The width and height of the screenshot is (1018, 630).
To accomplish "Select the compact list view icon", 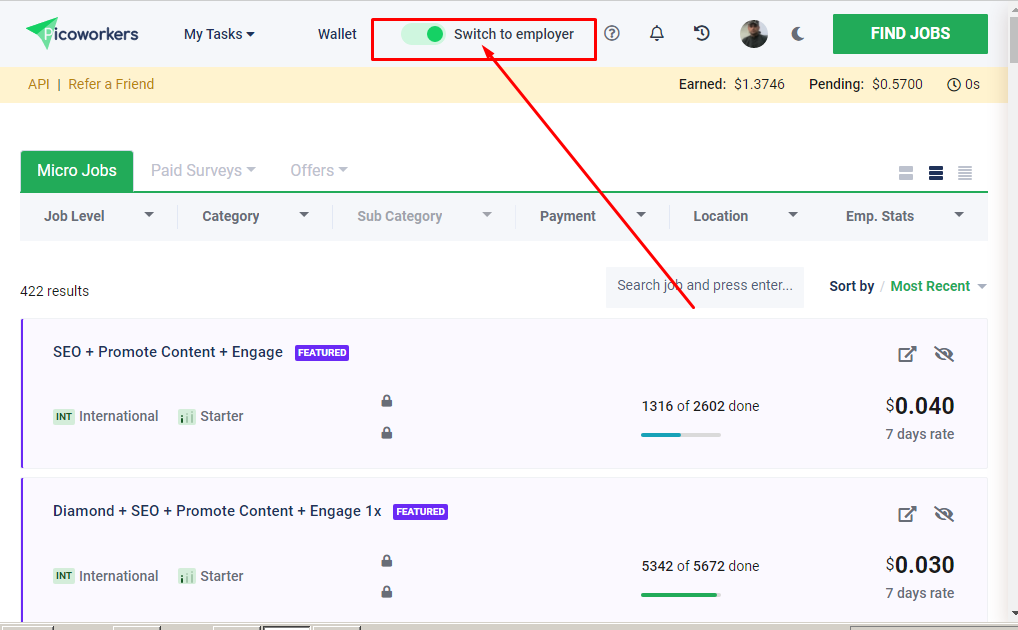I will coord(965,173).
